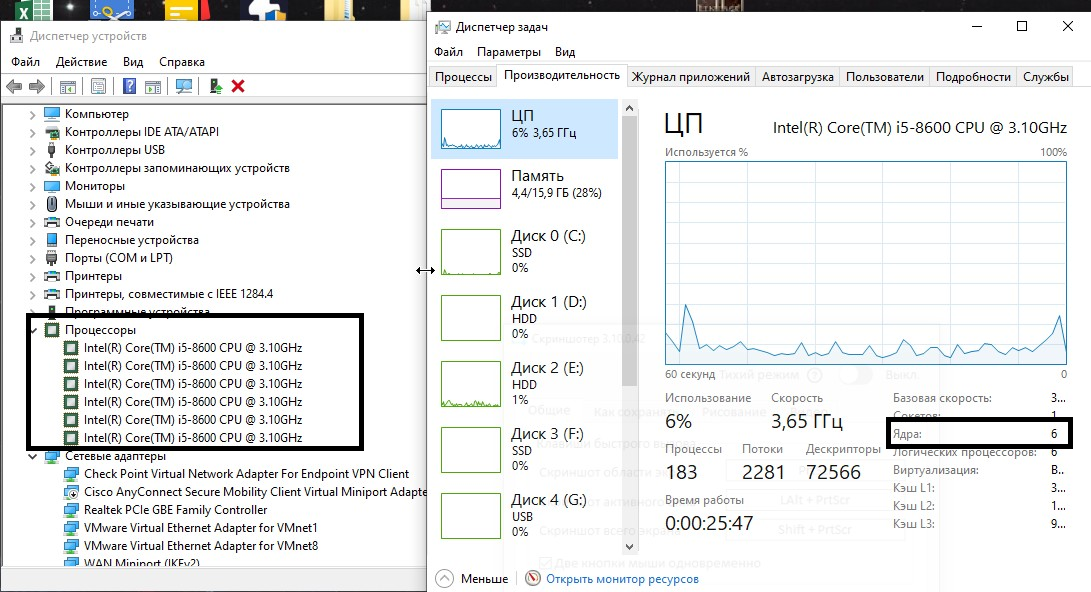Viewport: 1091px width, 592px height.
Task: Click the mouse icon beside Мыши и иные указывающие устройства
Action: (x=52, y=204)
